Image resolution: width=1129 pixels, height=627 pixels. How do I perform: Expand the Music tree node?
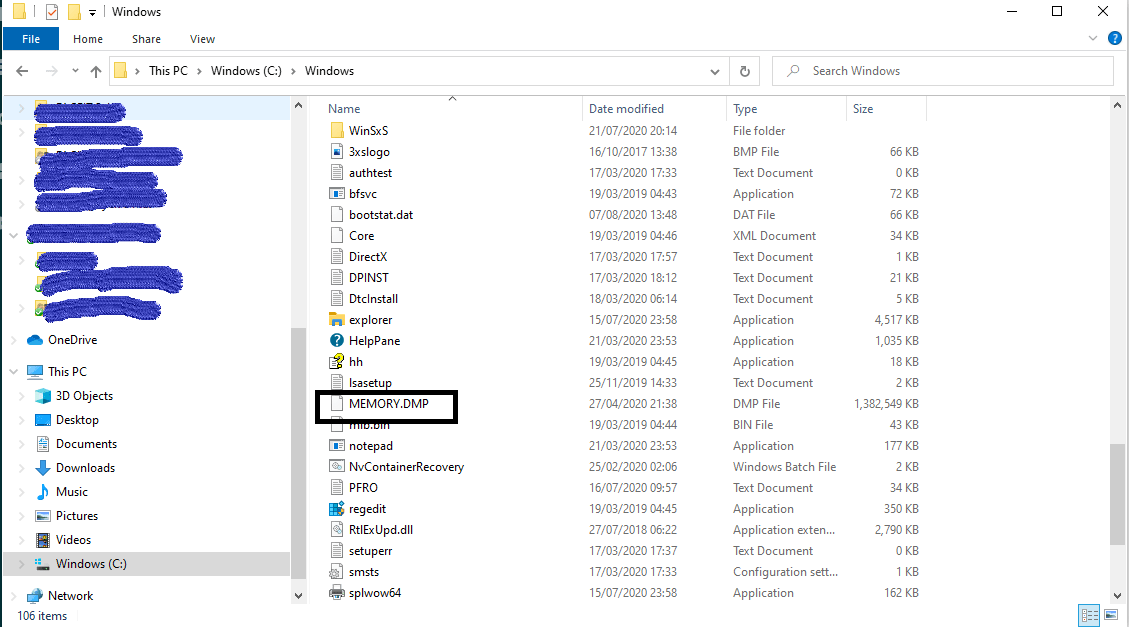pyautogui.click(x=22, y=492)
